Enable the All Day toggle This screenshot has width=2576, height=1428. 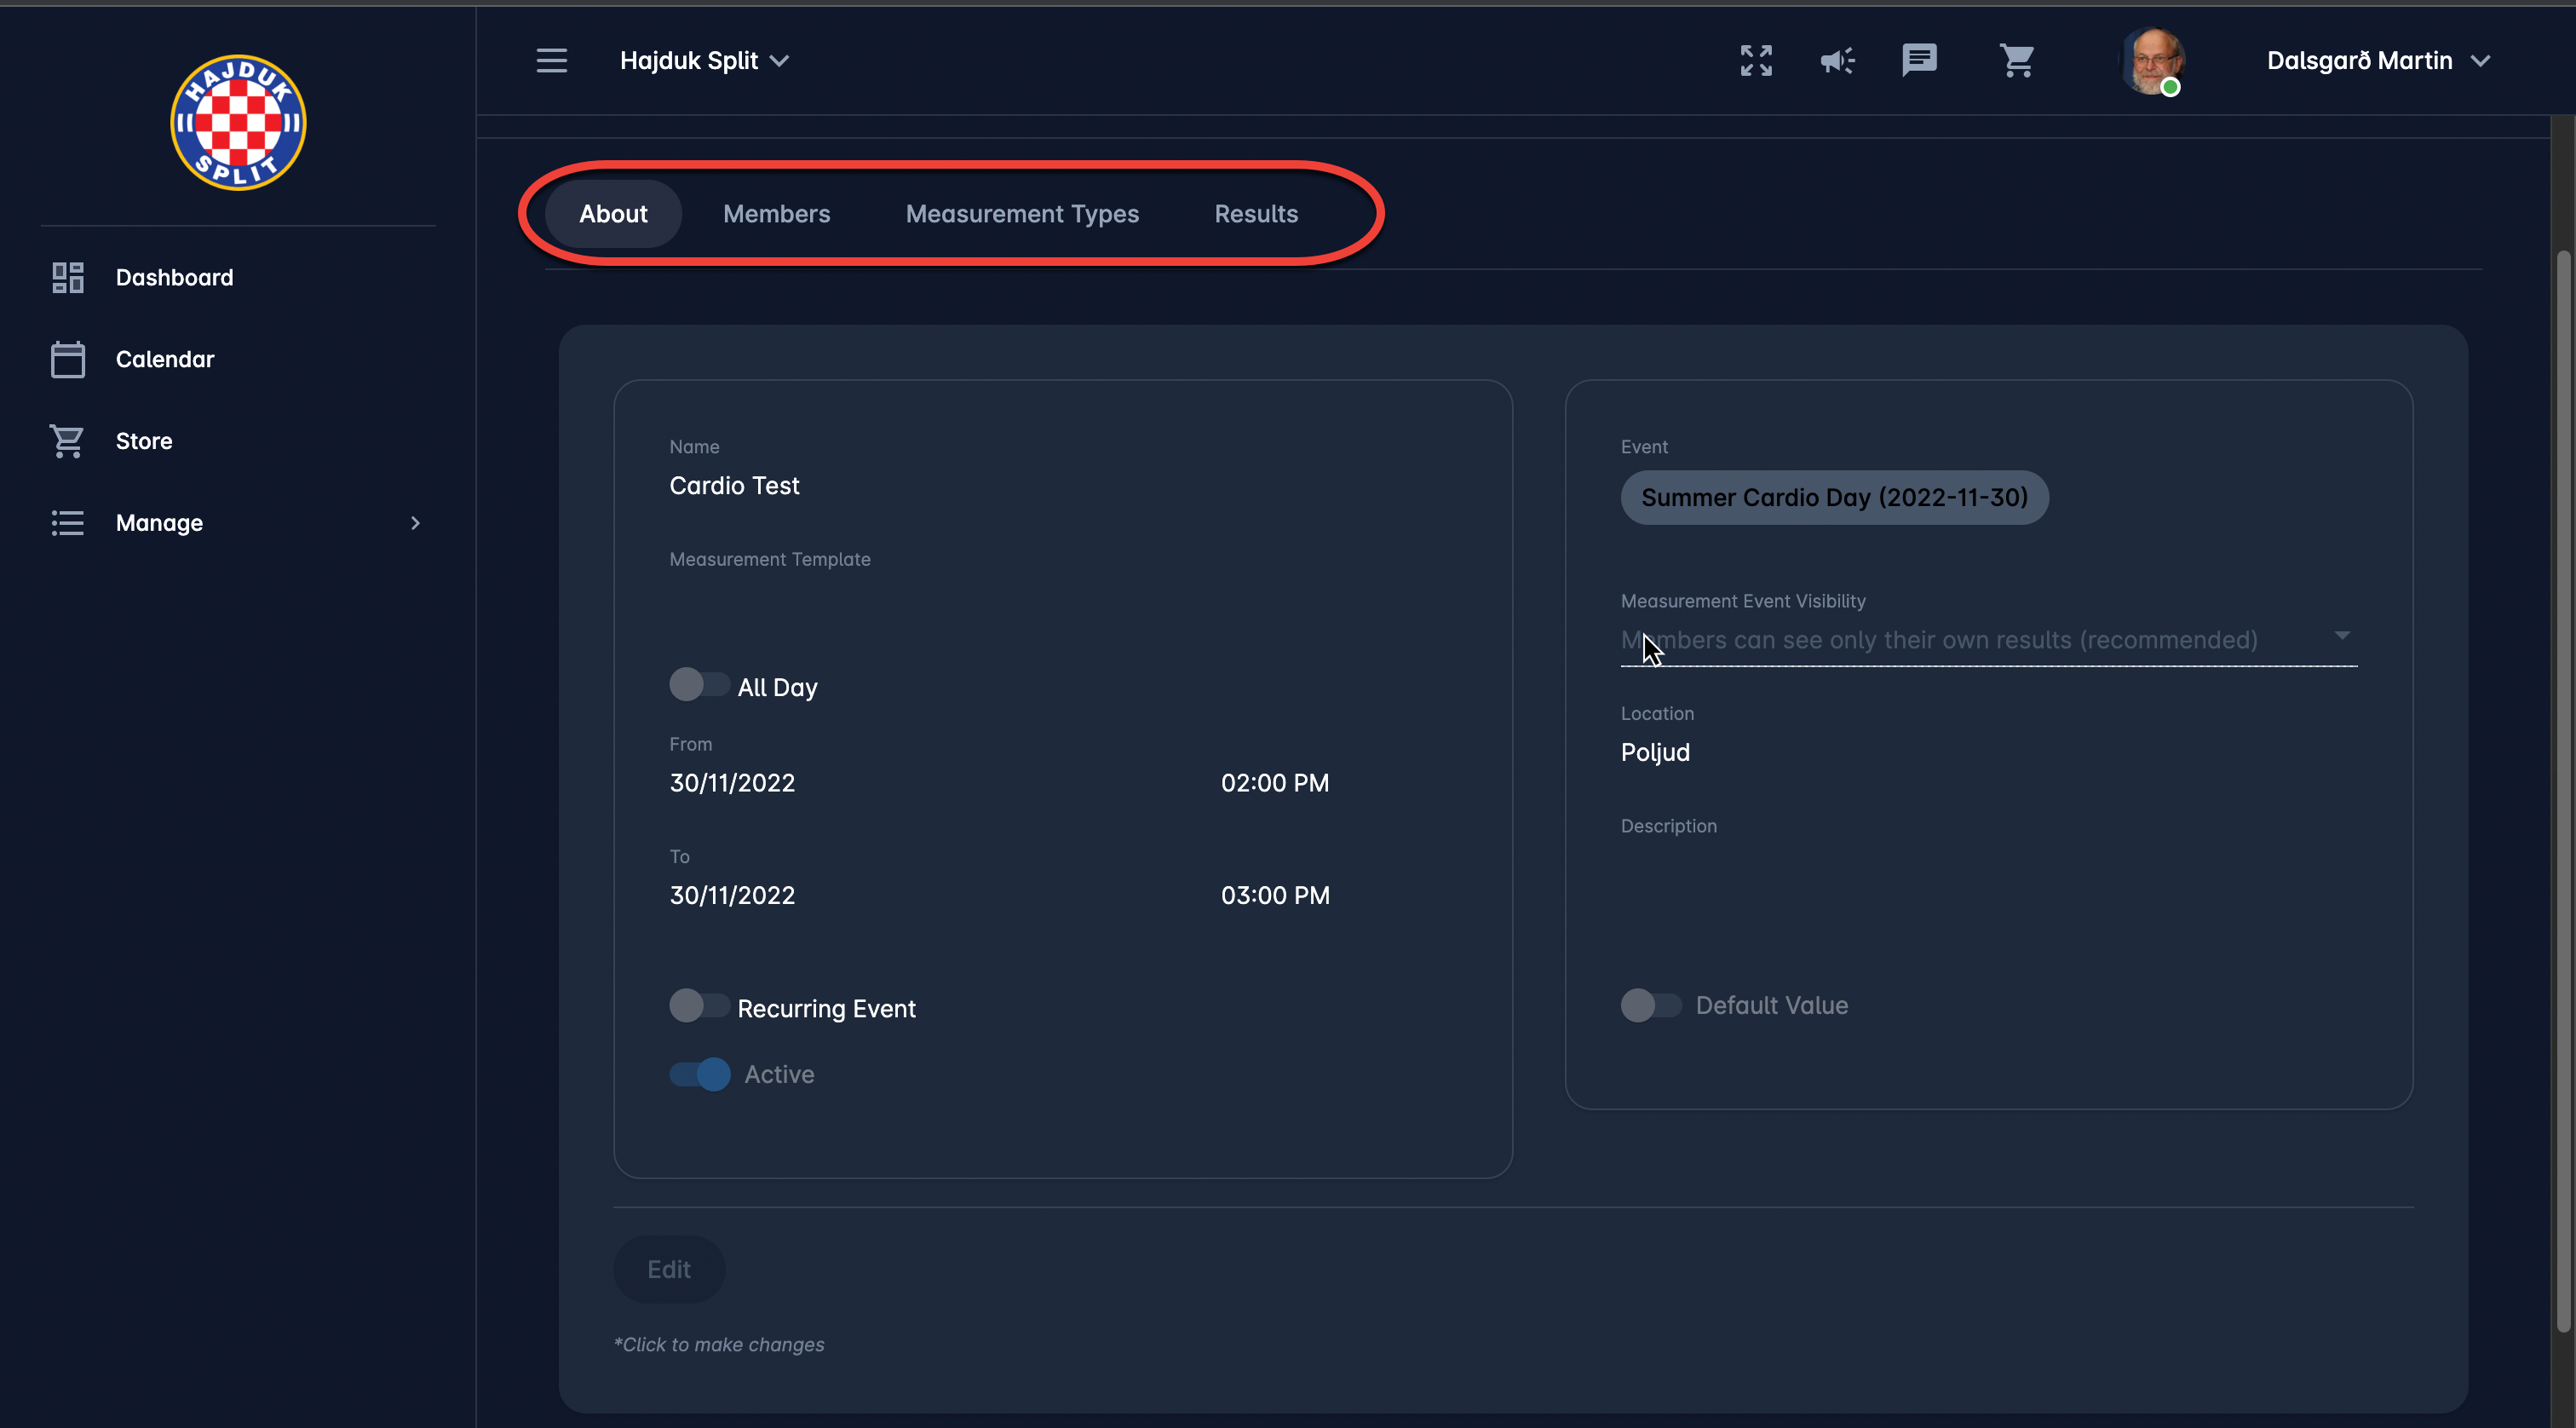(698, 685)
